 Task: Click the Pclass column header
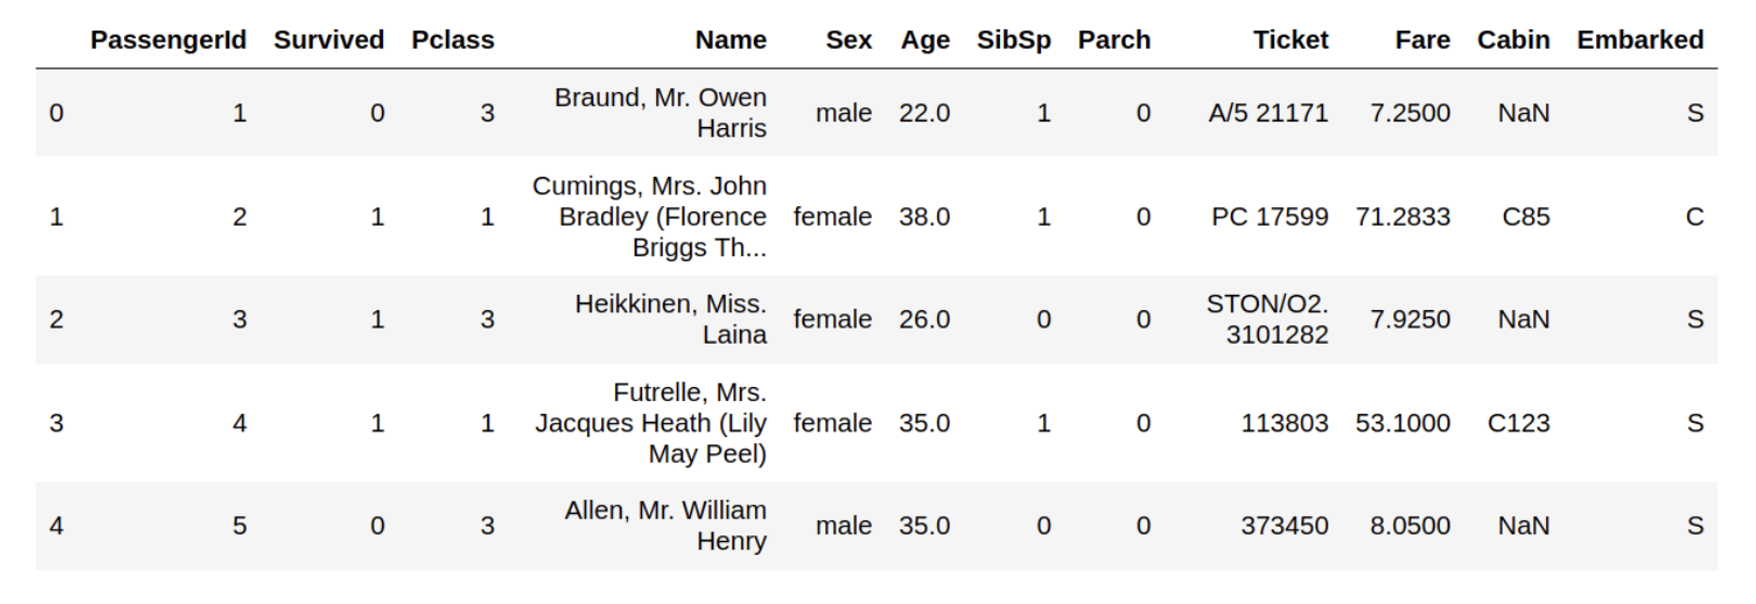tap(452, 40)
